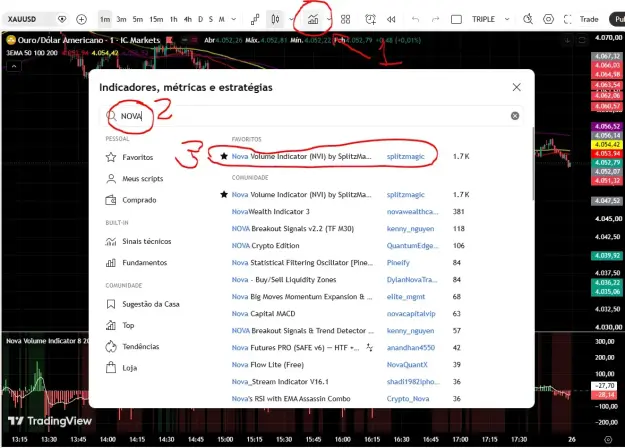This screenshot has height=448, width=625.
Task: Select the 5m timeframe
Action: coord(138,19)
